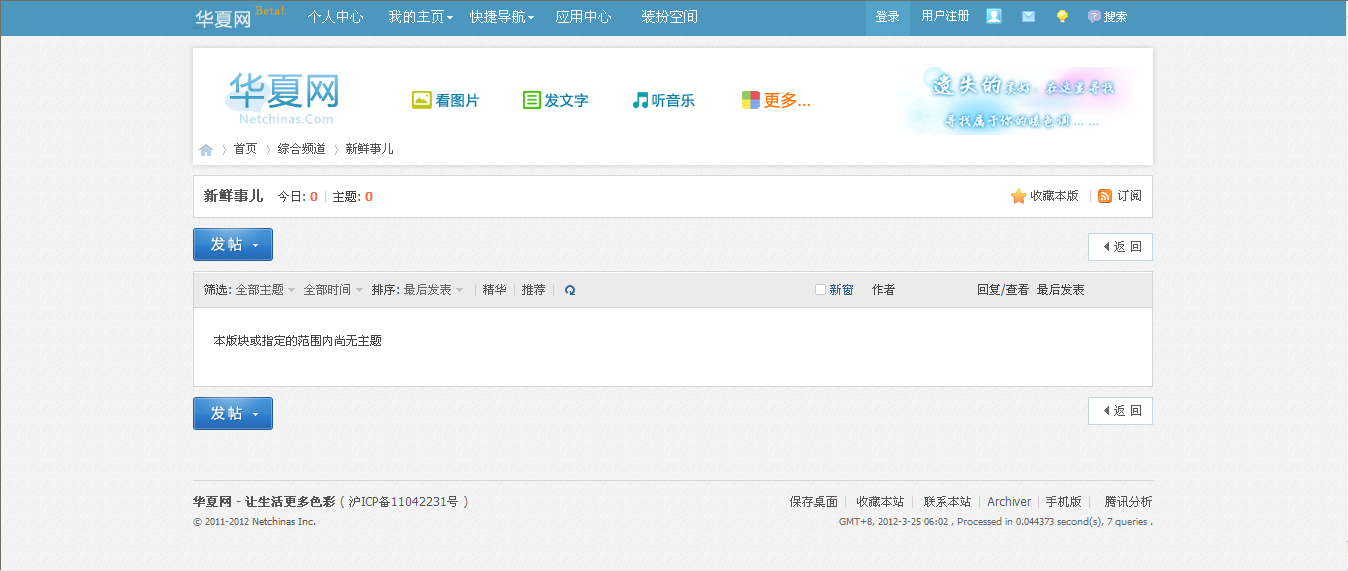Click the 看图片 picture link
1348x571 pixels.
(446, 100)
